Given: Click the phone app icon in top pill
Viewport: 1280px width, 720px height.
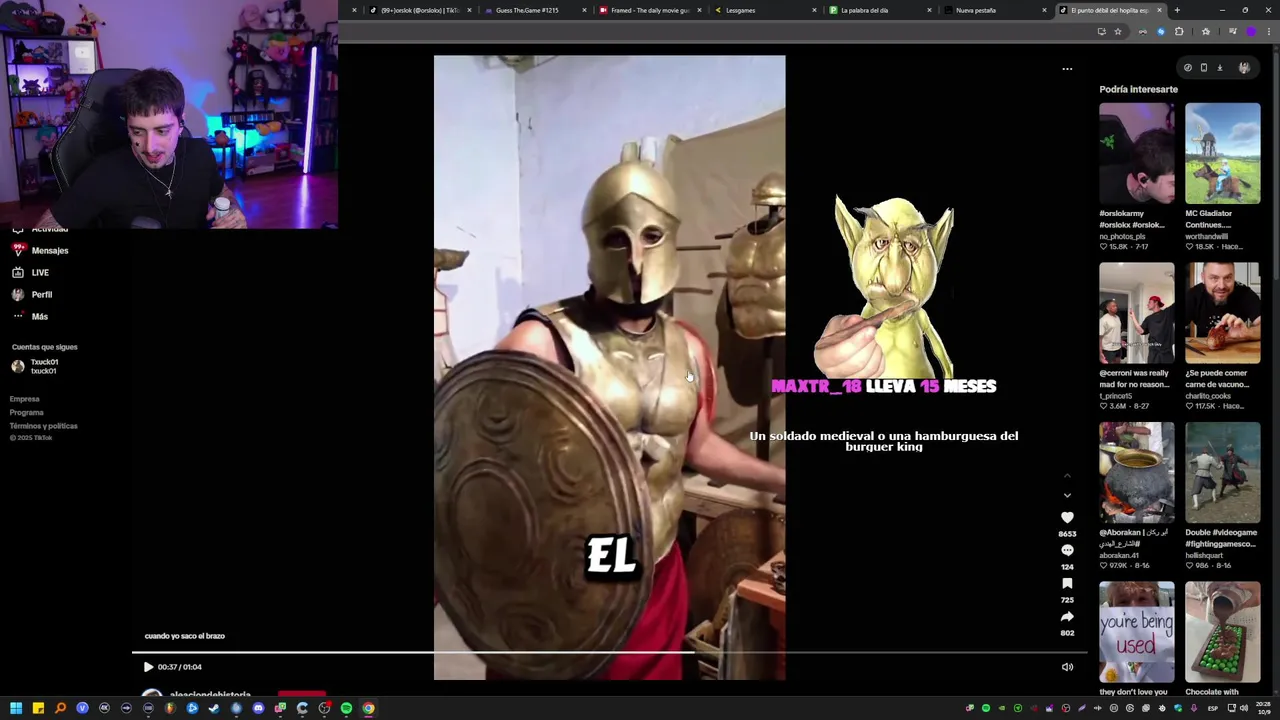Looking at the screenshot, I should (1204, 68).
